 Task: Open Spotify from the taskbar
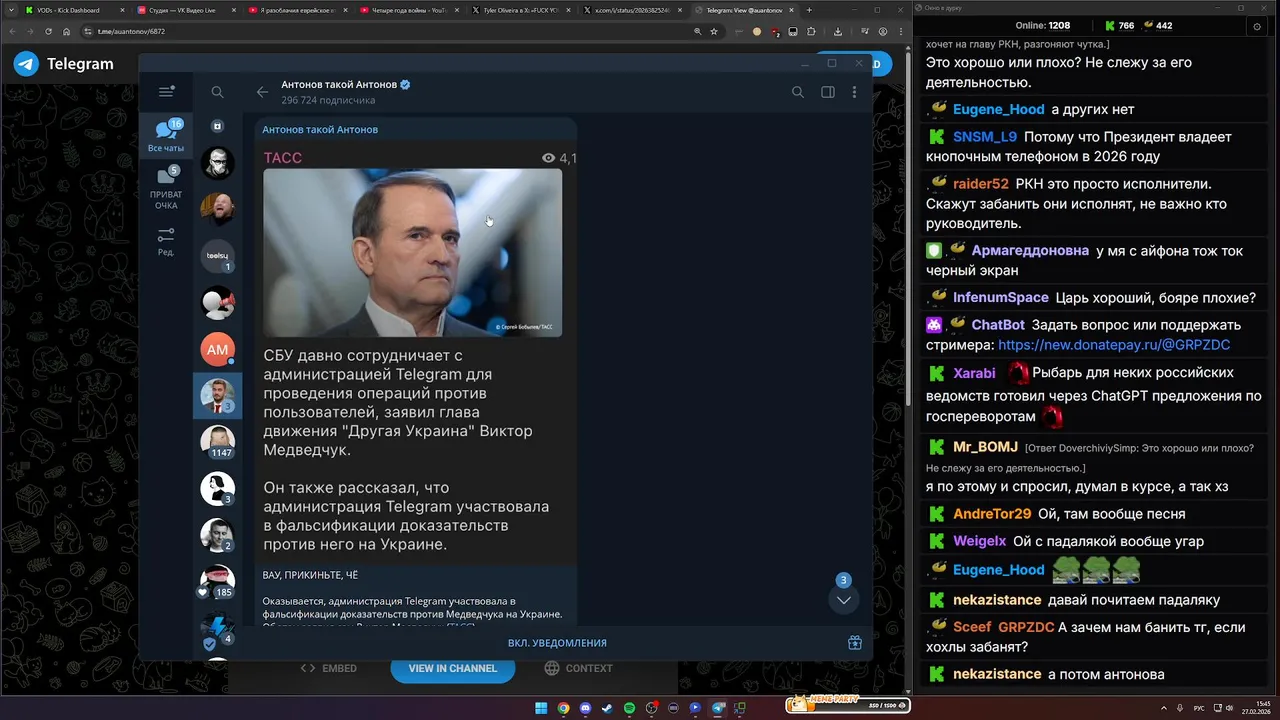(629, 708)
